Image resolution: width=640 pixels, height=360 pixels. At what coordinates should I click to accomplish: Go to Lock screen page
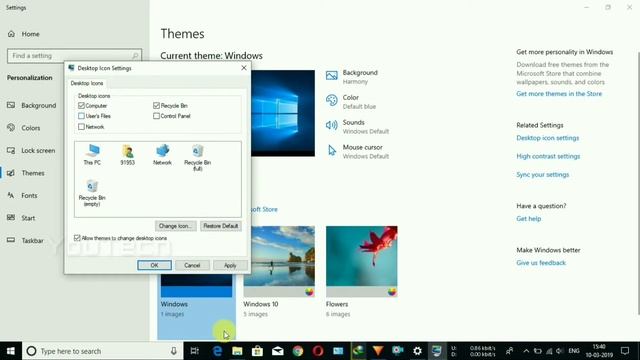[x=31, y=150]
